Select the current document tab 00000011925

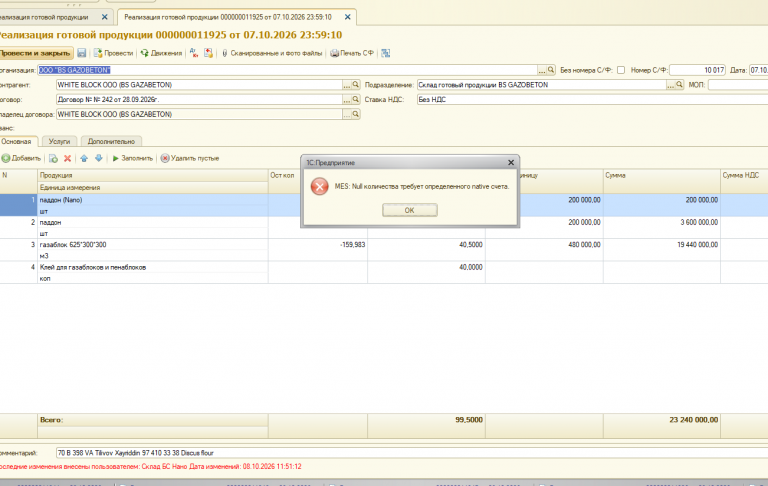[x=228, y=17]
